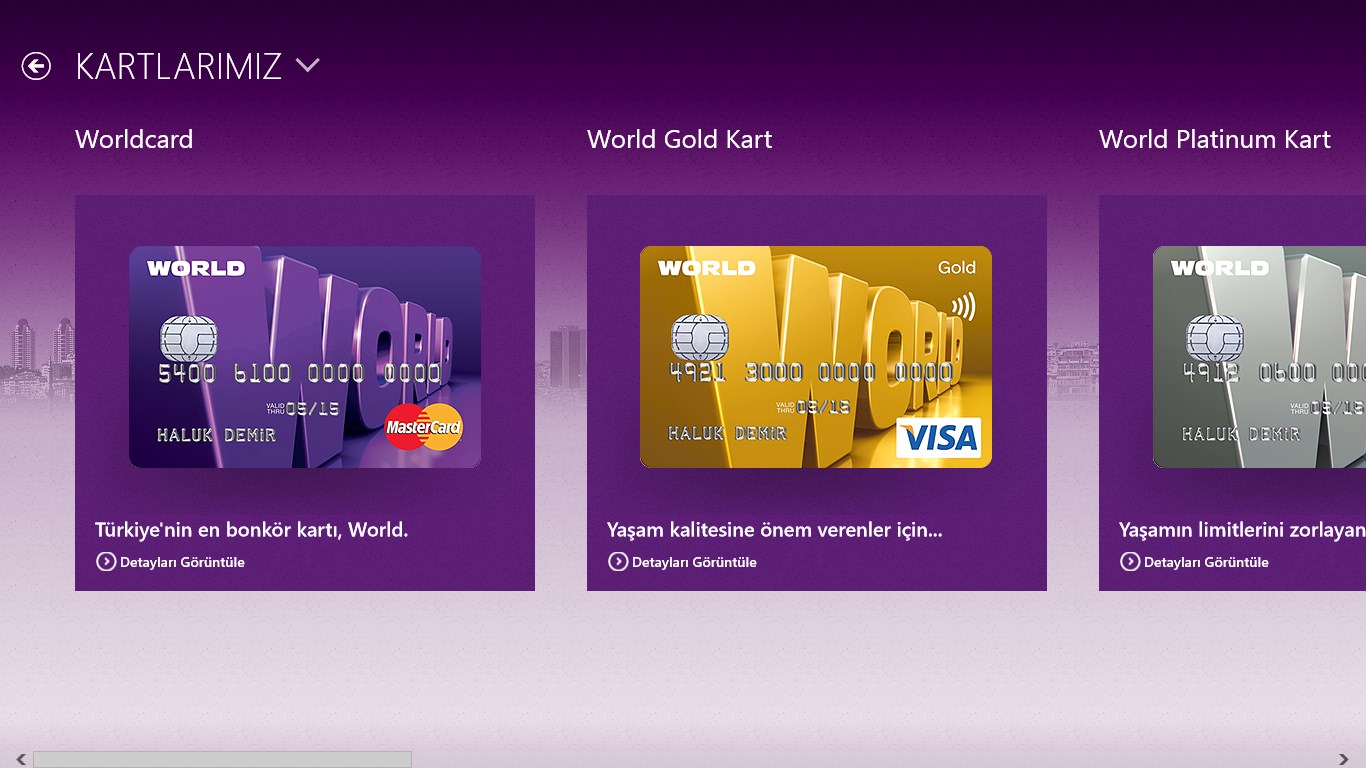Open the World Platinum Kart heading
This screenshot has width=1366, height=768.
pos(1214,139)
